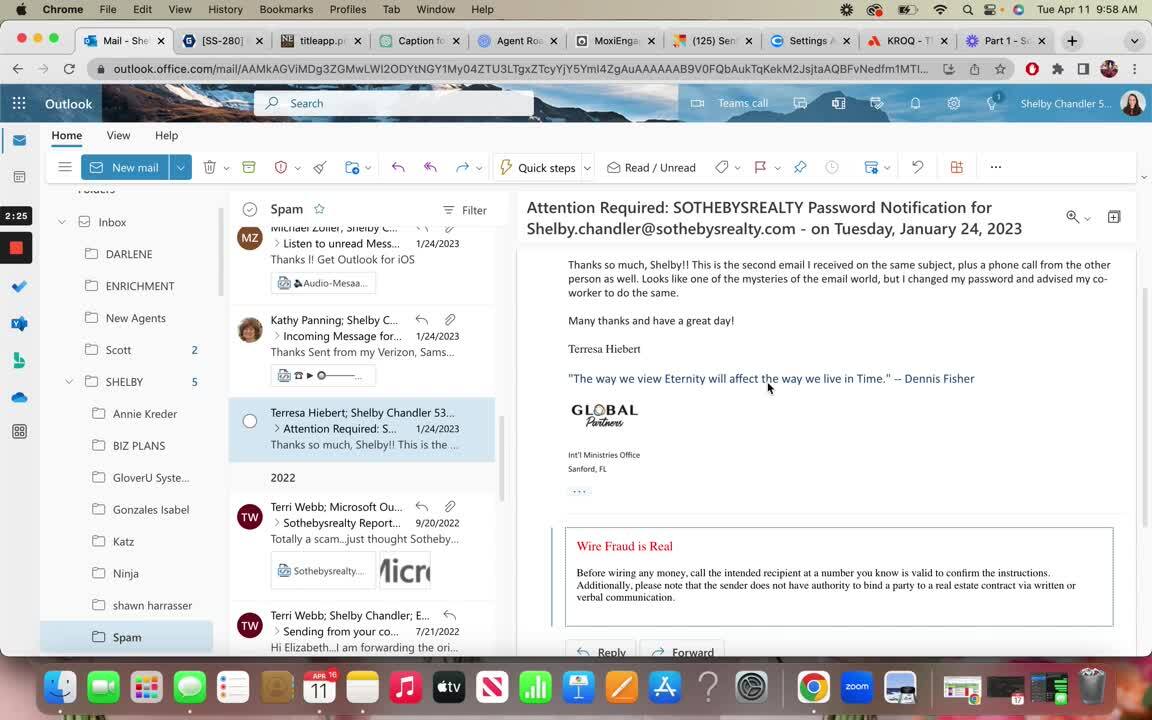Click Forward button below the email
This screenshot has height=720, width=1152.
click(x=682, y=652)
